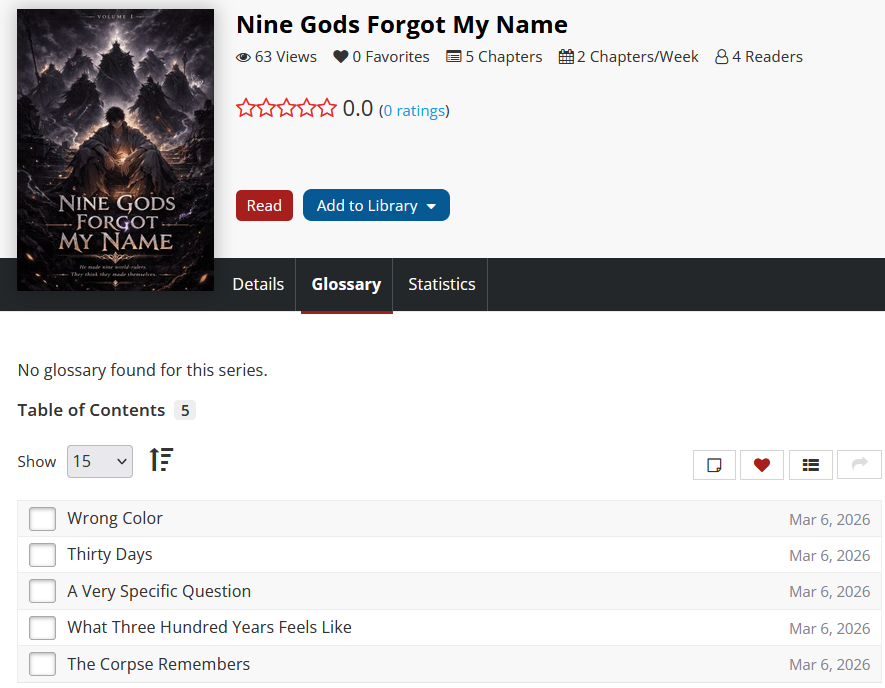Tick the Thirty Days chapter checkbox
Viewport: 885px width, 688px height.
coord(42,555)
